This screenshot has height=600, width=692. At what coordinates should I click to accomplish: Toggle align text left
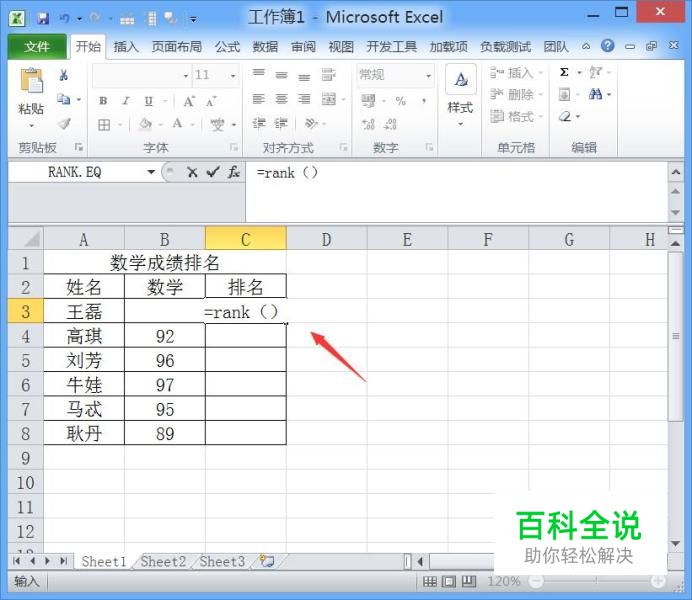pos(259,99)
